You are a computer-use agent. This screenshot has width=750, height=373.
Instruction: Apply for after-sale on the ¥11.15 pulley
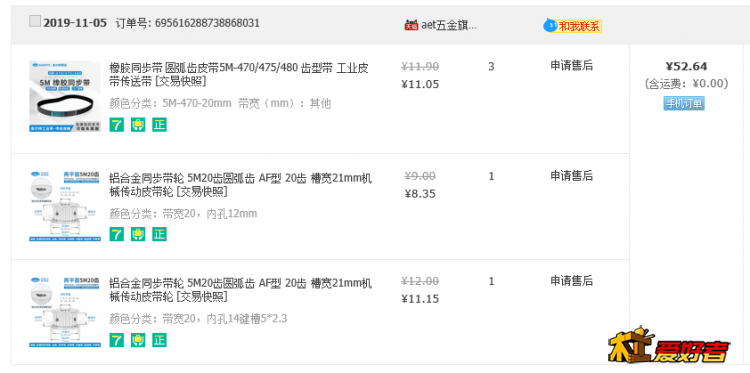571,281
